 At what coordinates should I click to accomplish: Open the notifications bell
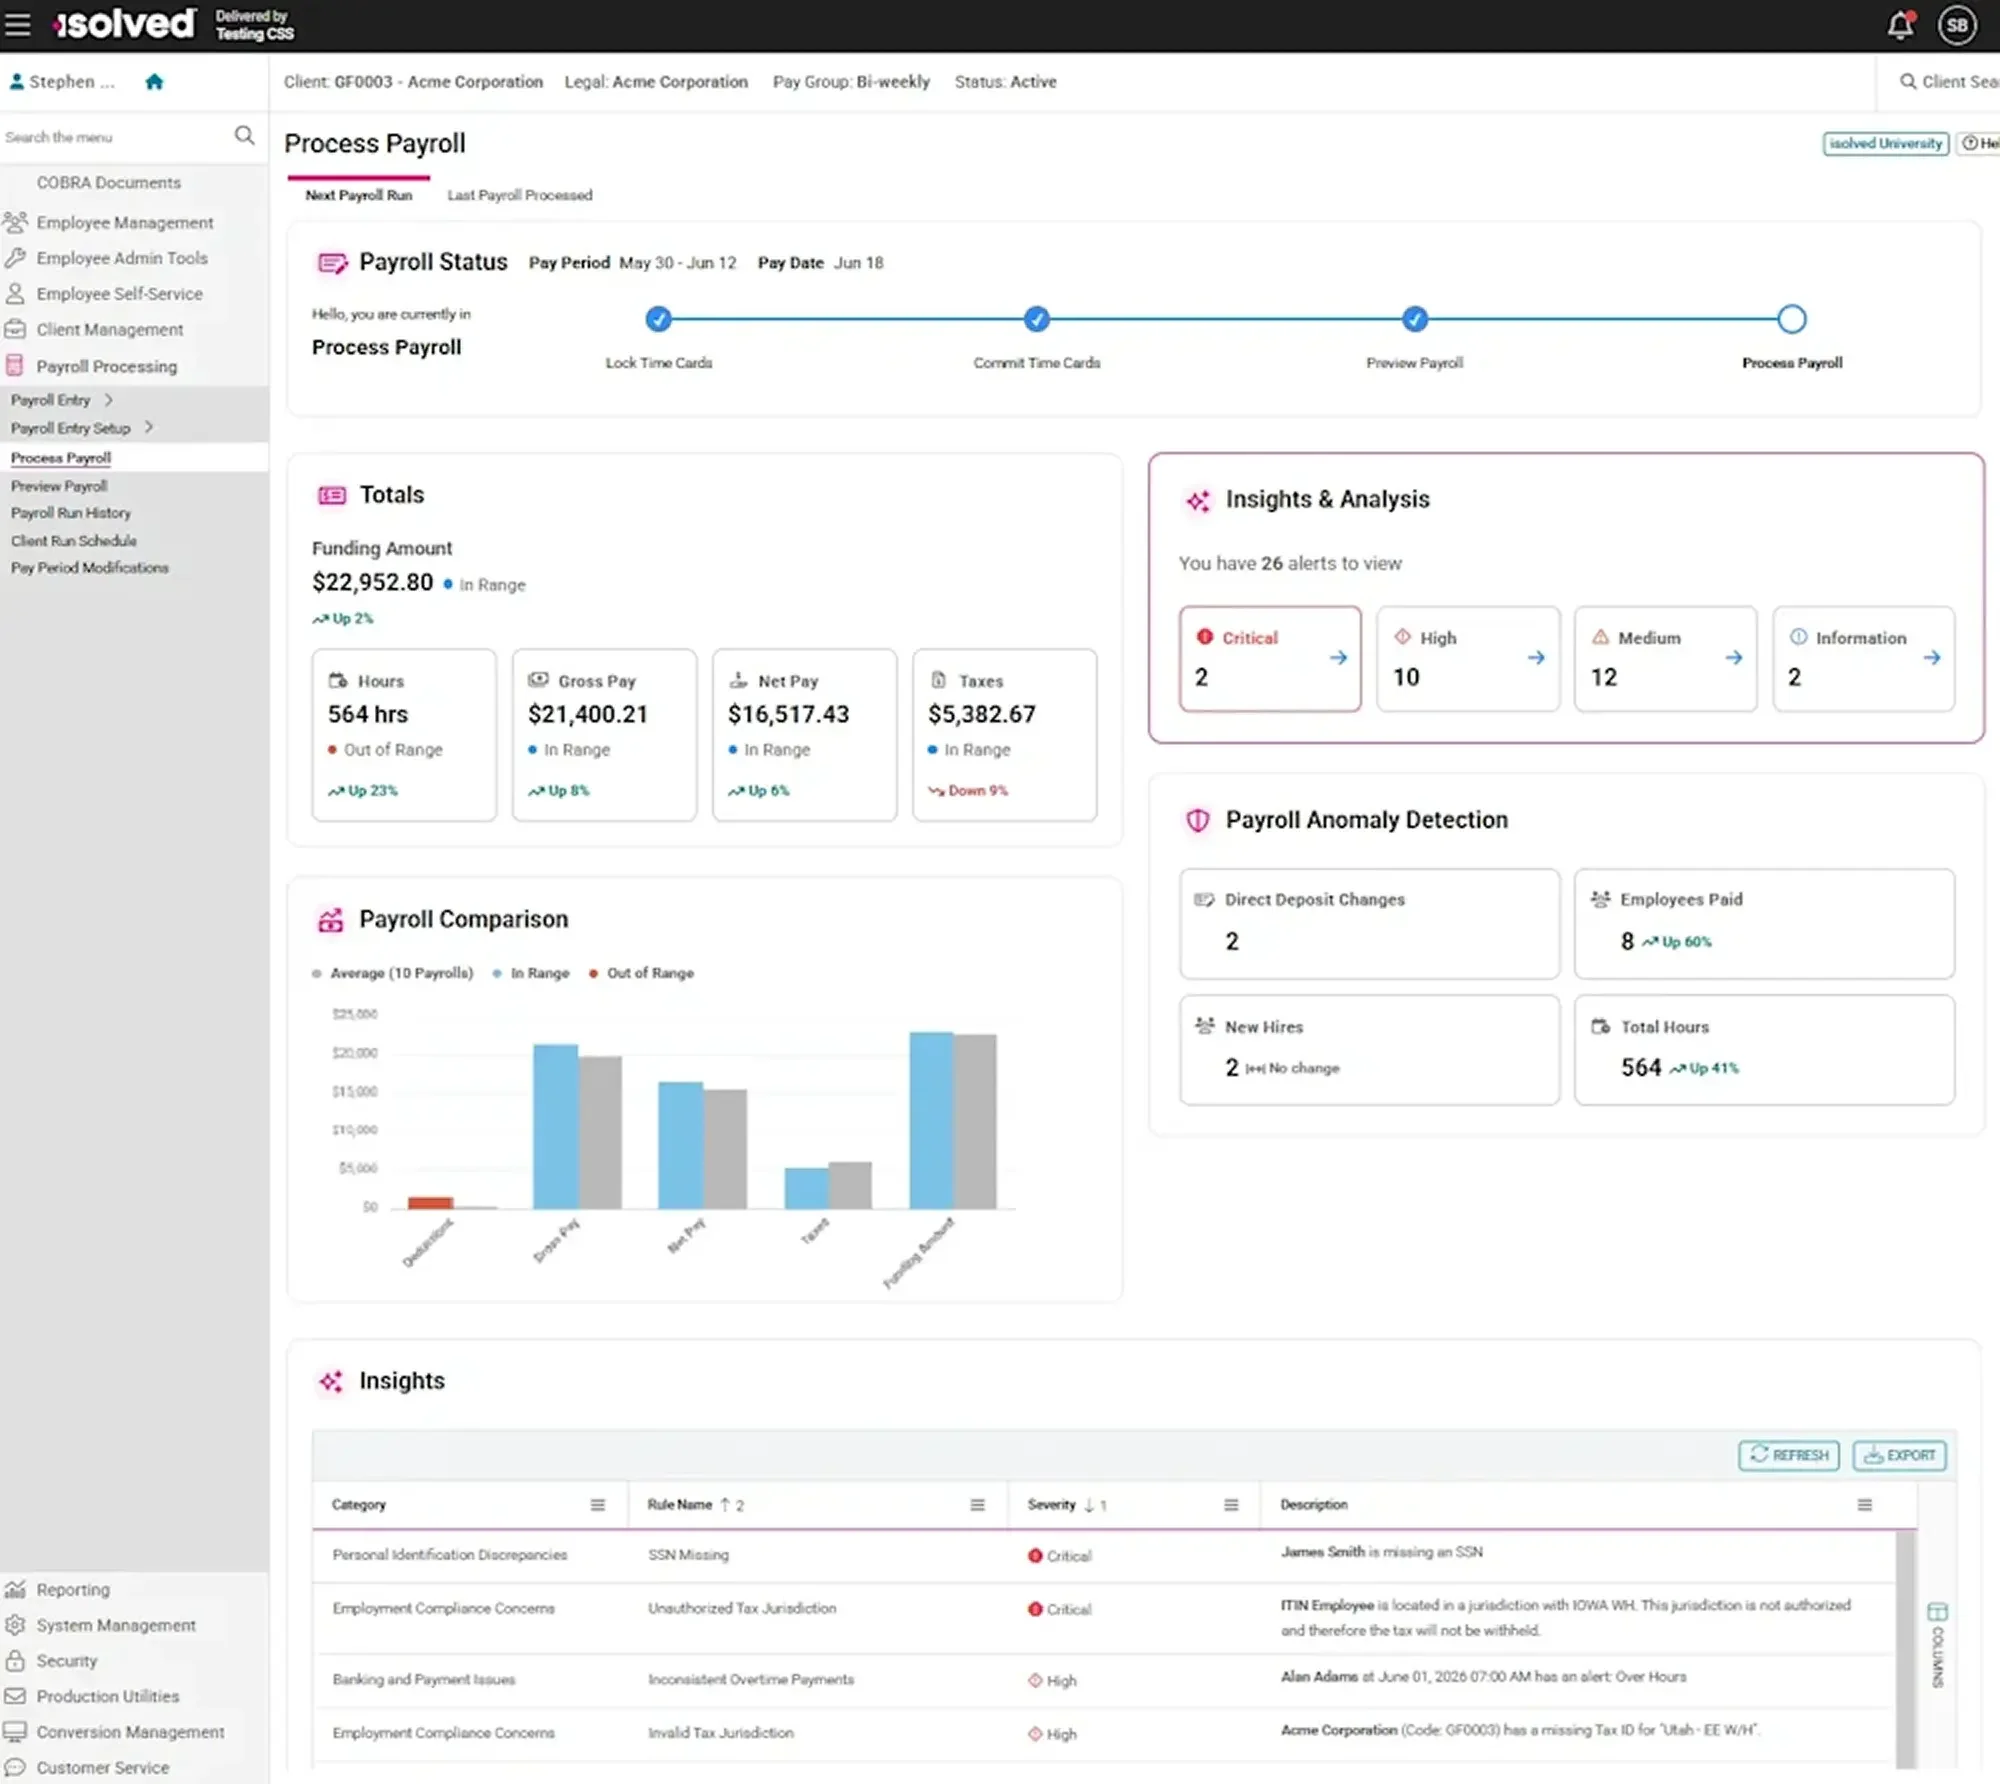click(1900, 25)
